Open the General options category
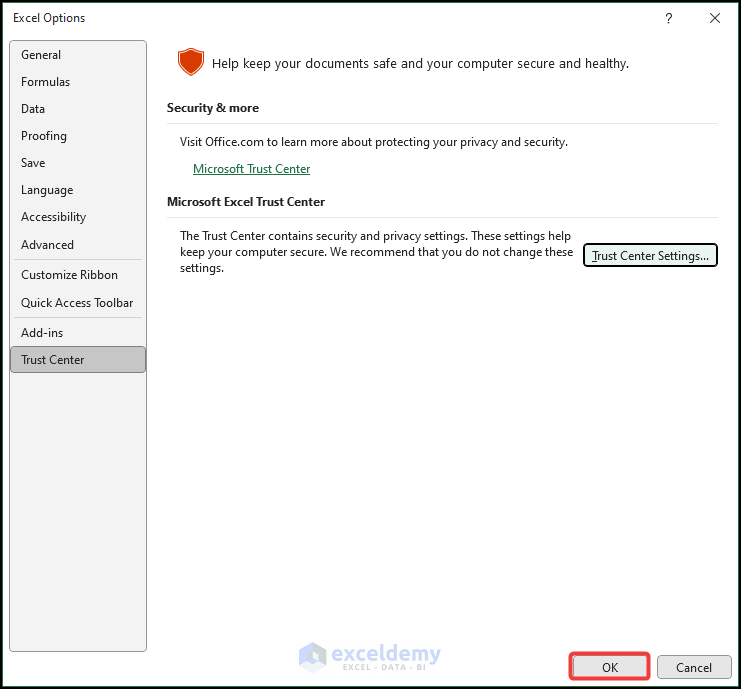Viewport: 741px width, 689px height. coord(78,55)
